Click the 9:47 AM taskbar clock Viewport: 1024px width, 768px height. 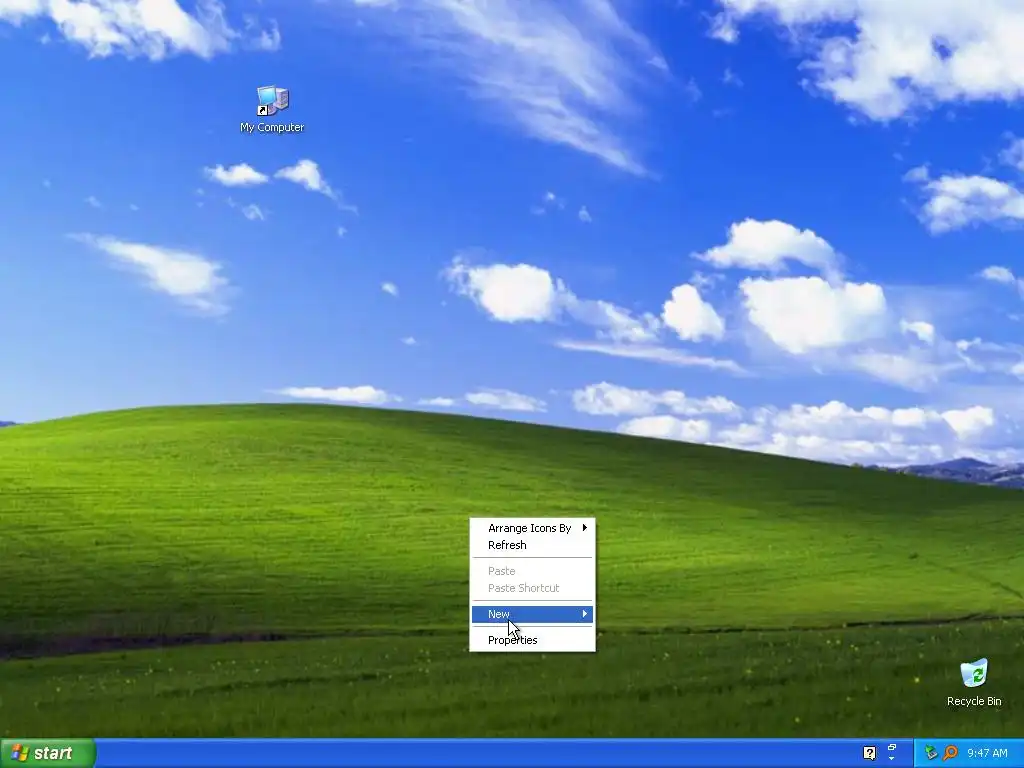pyautogui.click(x=987, y=753)
